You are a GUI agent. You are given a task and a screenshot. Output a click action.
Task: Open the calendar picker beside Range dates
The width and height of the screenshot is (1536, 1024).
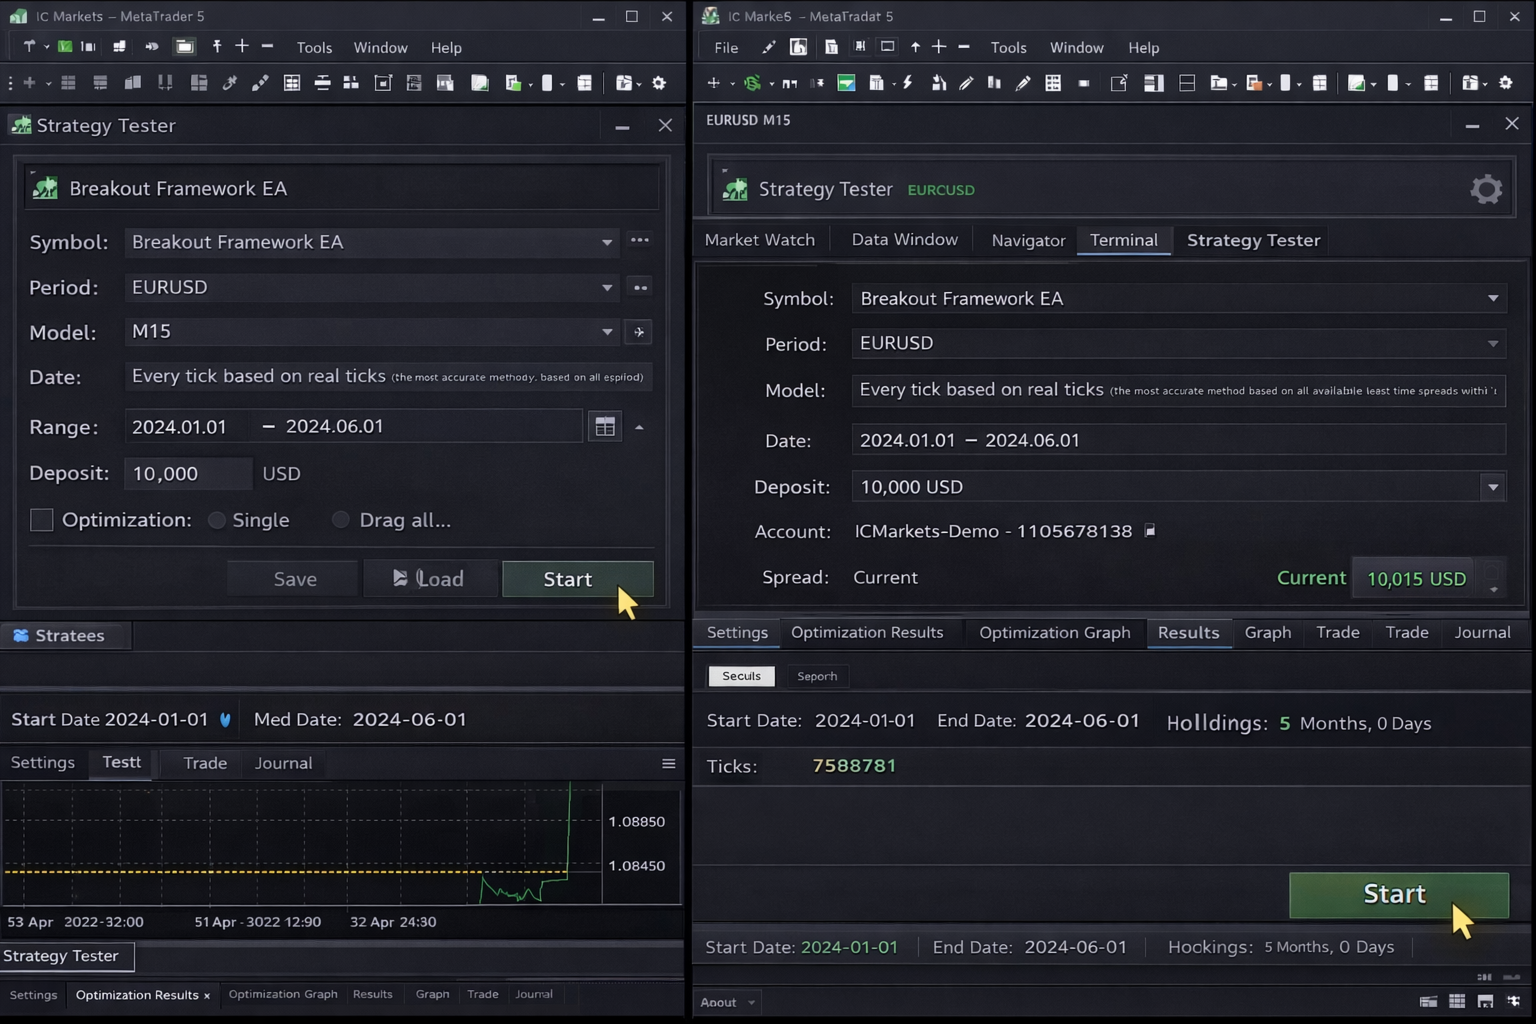[x=605, y=427]
